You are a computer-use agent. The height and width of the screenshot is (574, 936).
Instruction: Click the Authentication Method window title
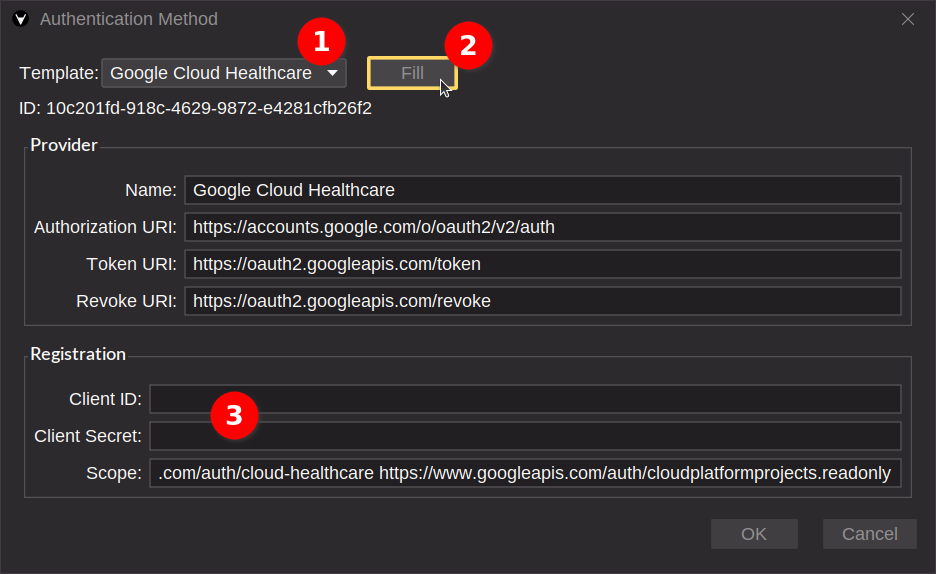128,19
